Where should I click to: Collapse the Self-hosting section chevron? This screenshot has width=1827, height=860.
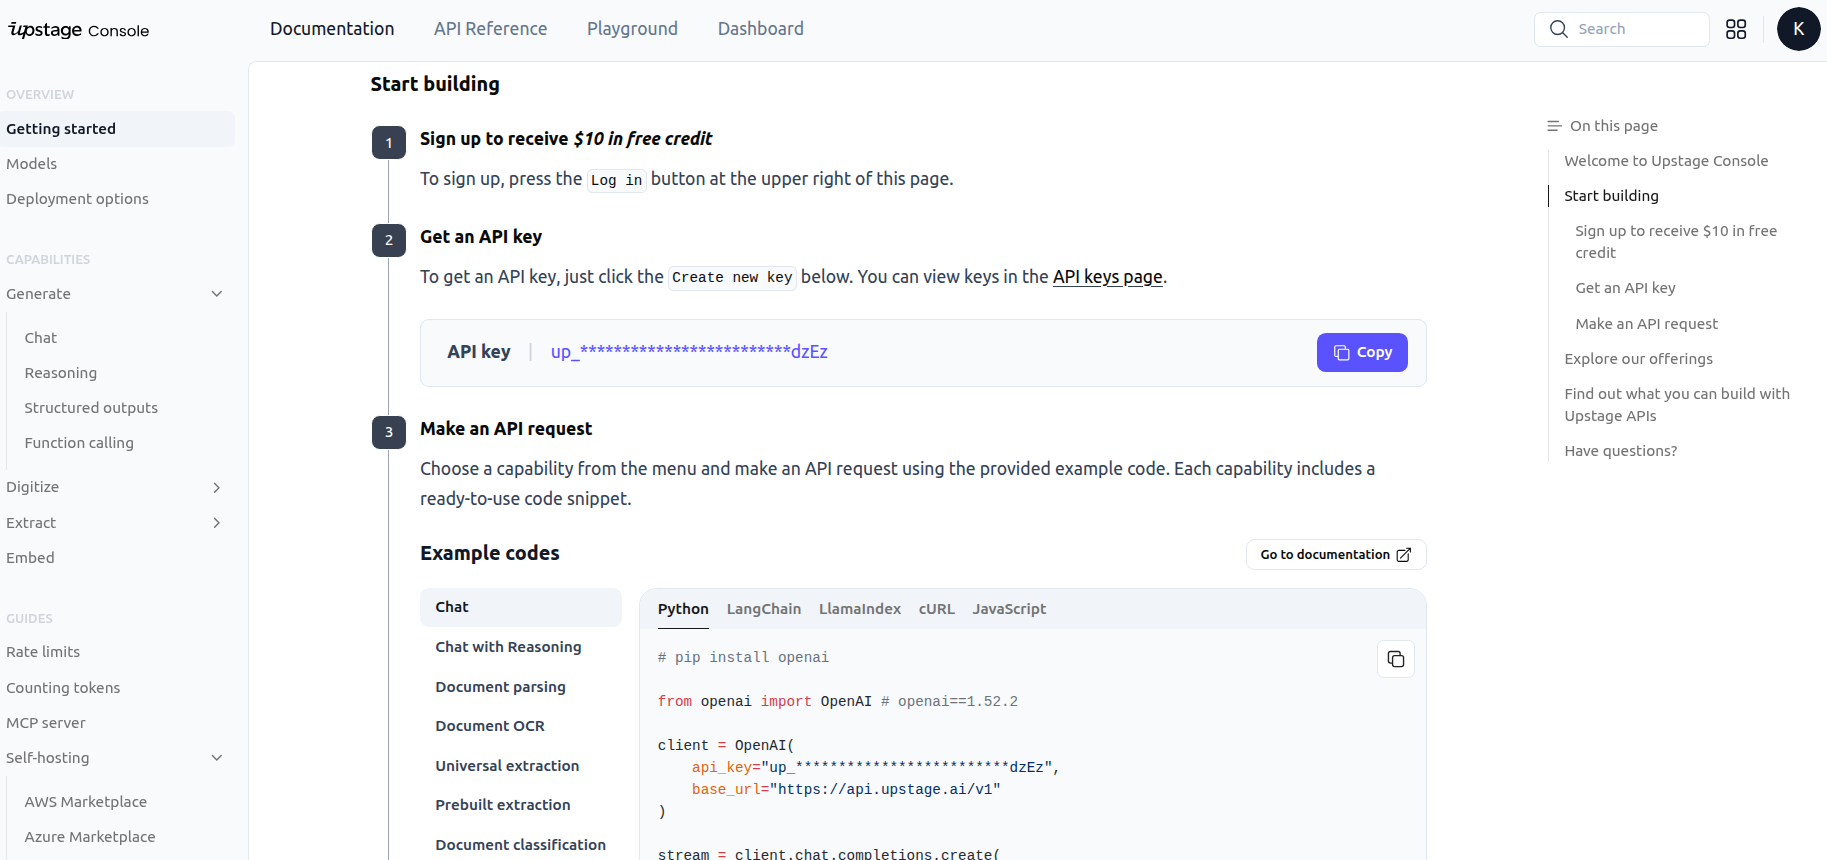(217, 758)
